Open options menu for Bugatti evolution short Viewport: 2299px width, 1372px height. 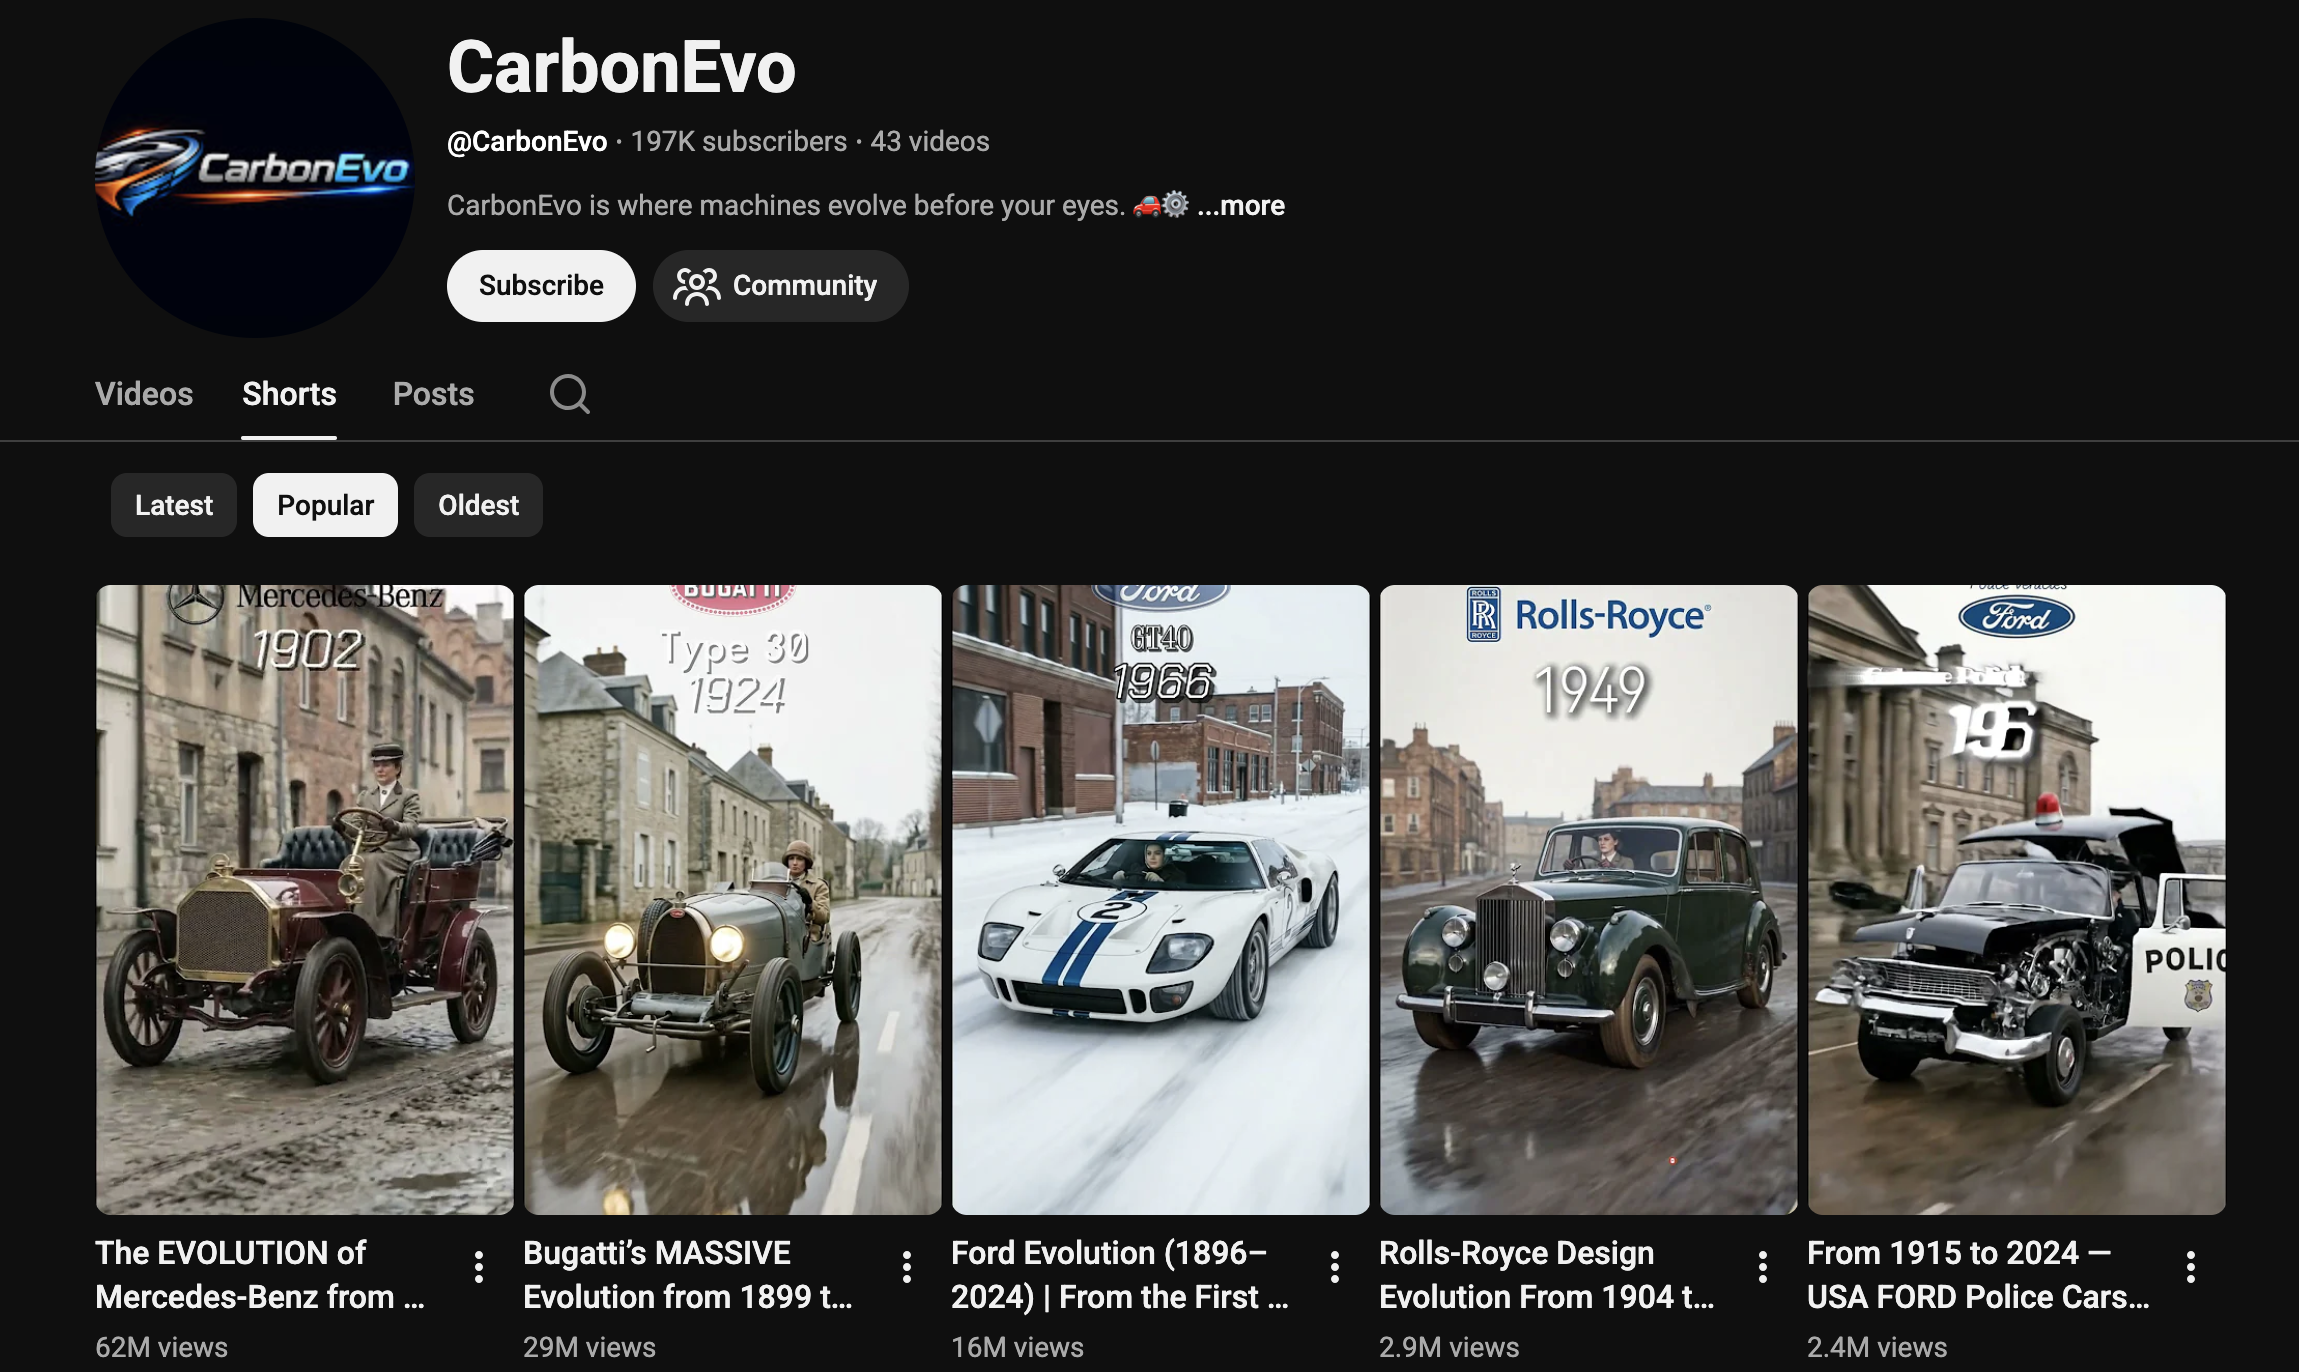tap(907, 1267)
